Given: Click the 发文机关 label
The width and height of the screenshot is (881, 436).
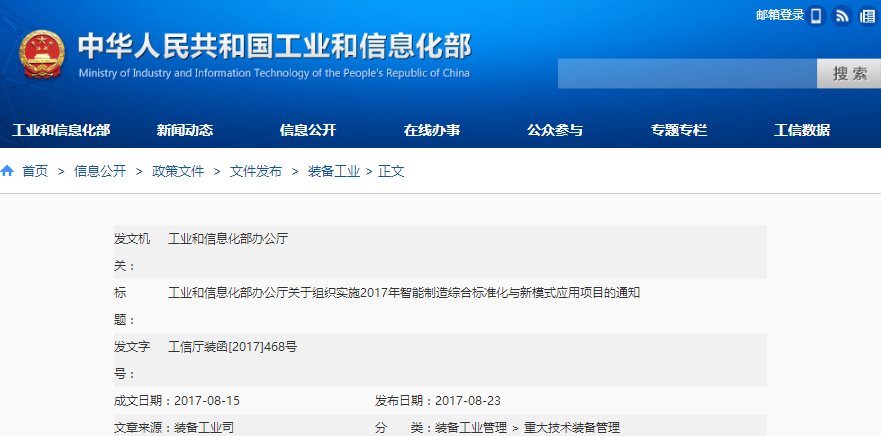Looking at the screenshot, I should coord(132,252).
